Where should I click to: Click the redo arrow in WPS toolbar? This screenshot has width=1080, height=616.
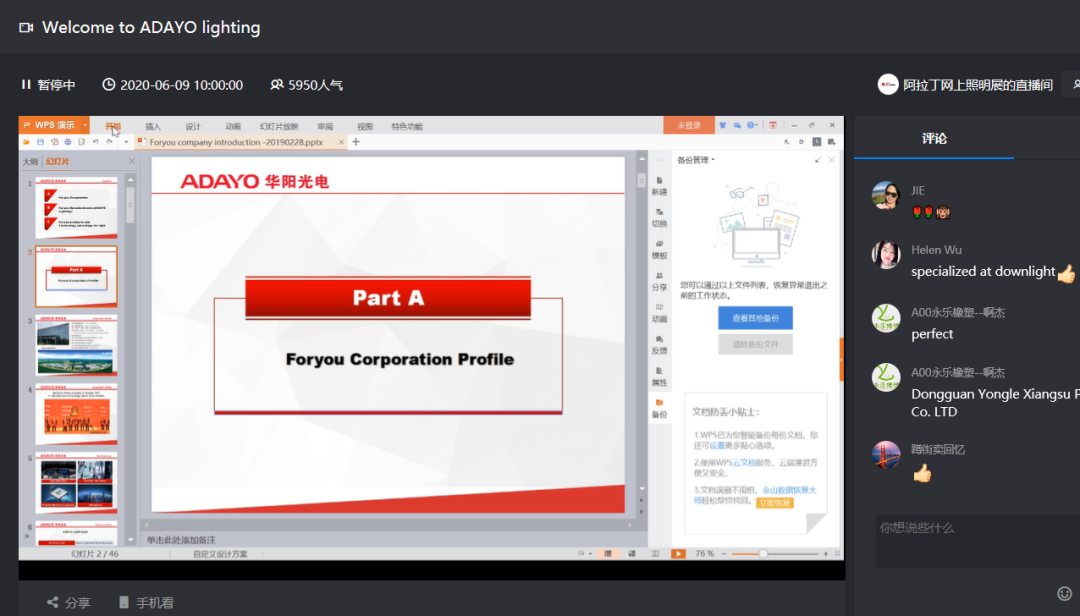pyautogui.click(x=109, y=142)
